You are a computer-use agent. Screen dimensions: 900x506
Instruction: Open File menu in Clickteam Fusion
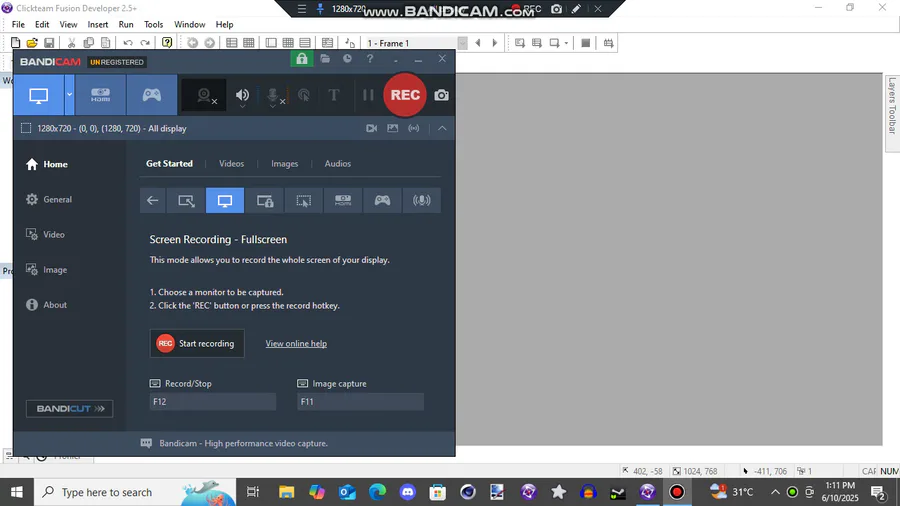(18, 25)
